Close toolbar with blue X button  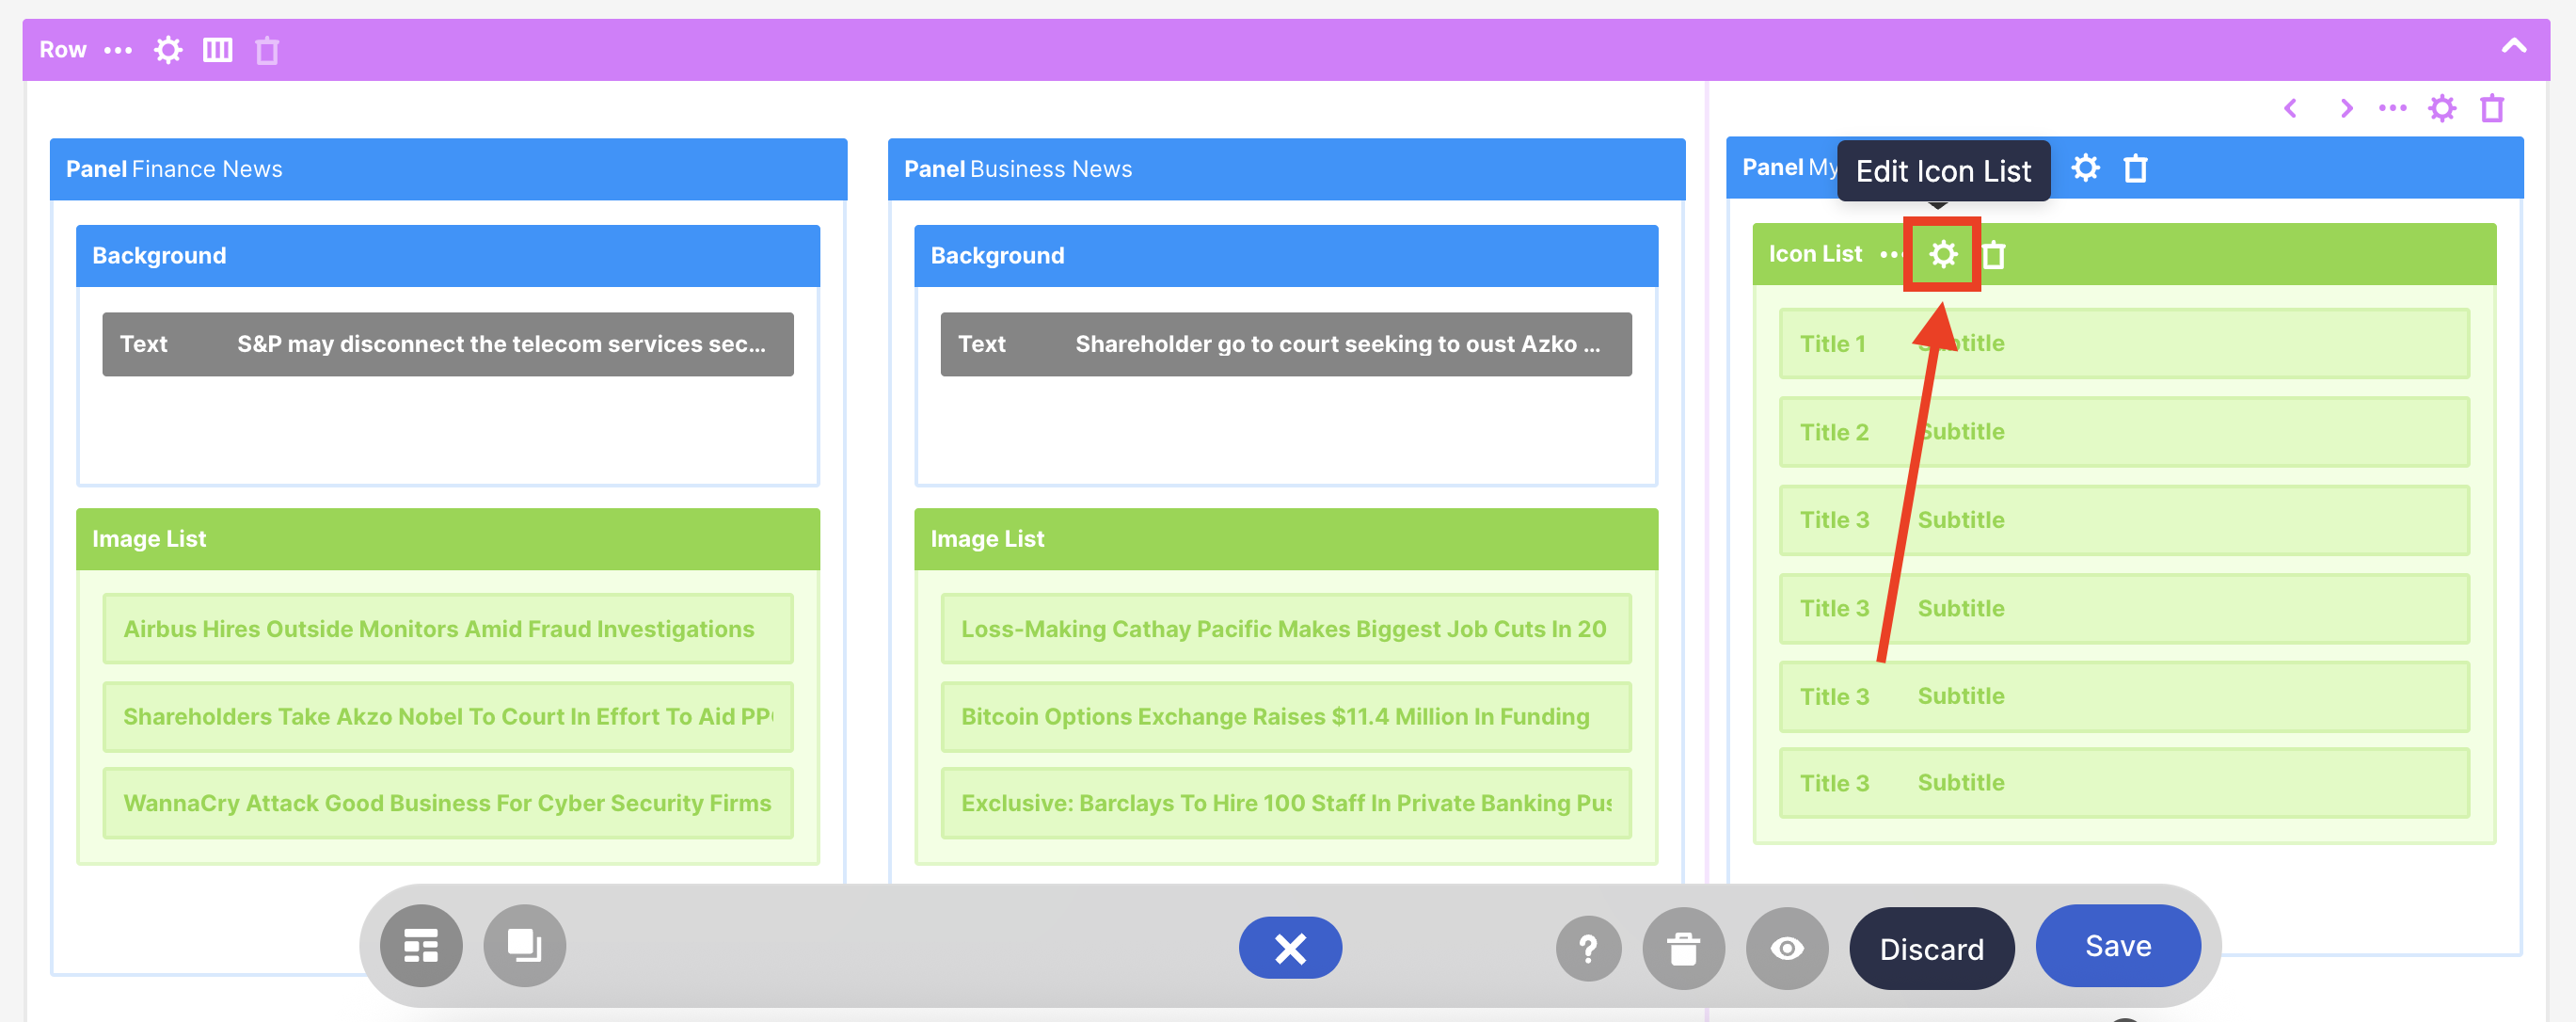1290,948
